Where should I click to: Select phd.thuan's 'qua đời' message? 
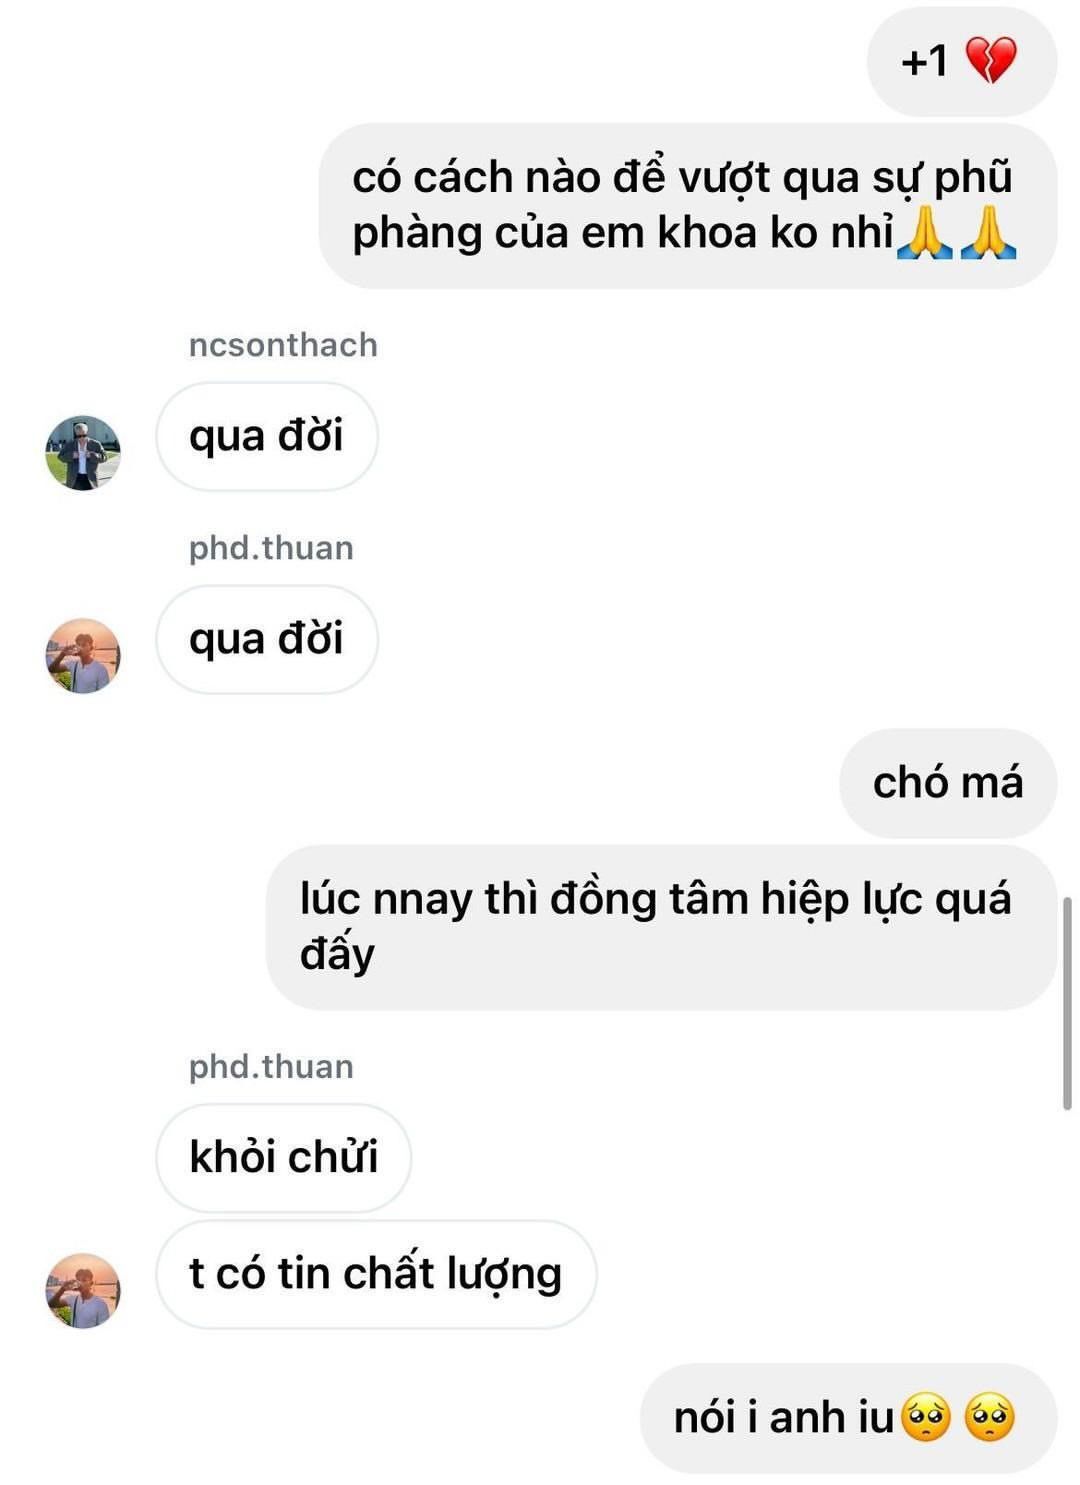click(267, 639)
